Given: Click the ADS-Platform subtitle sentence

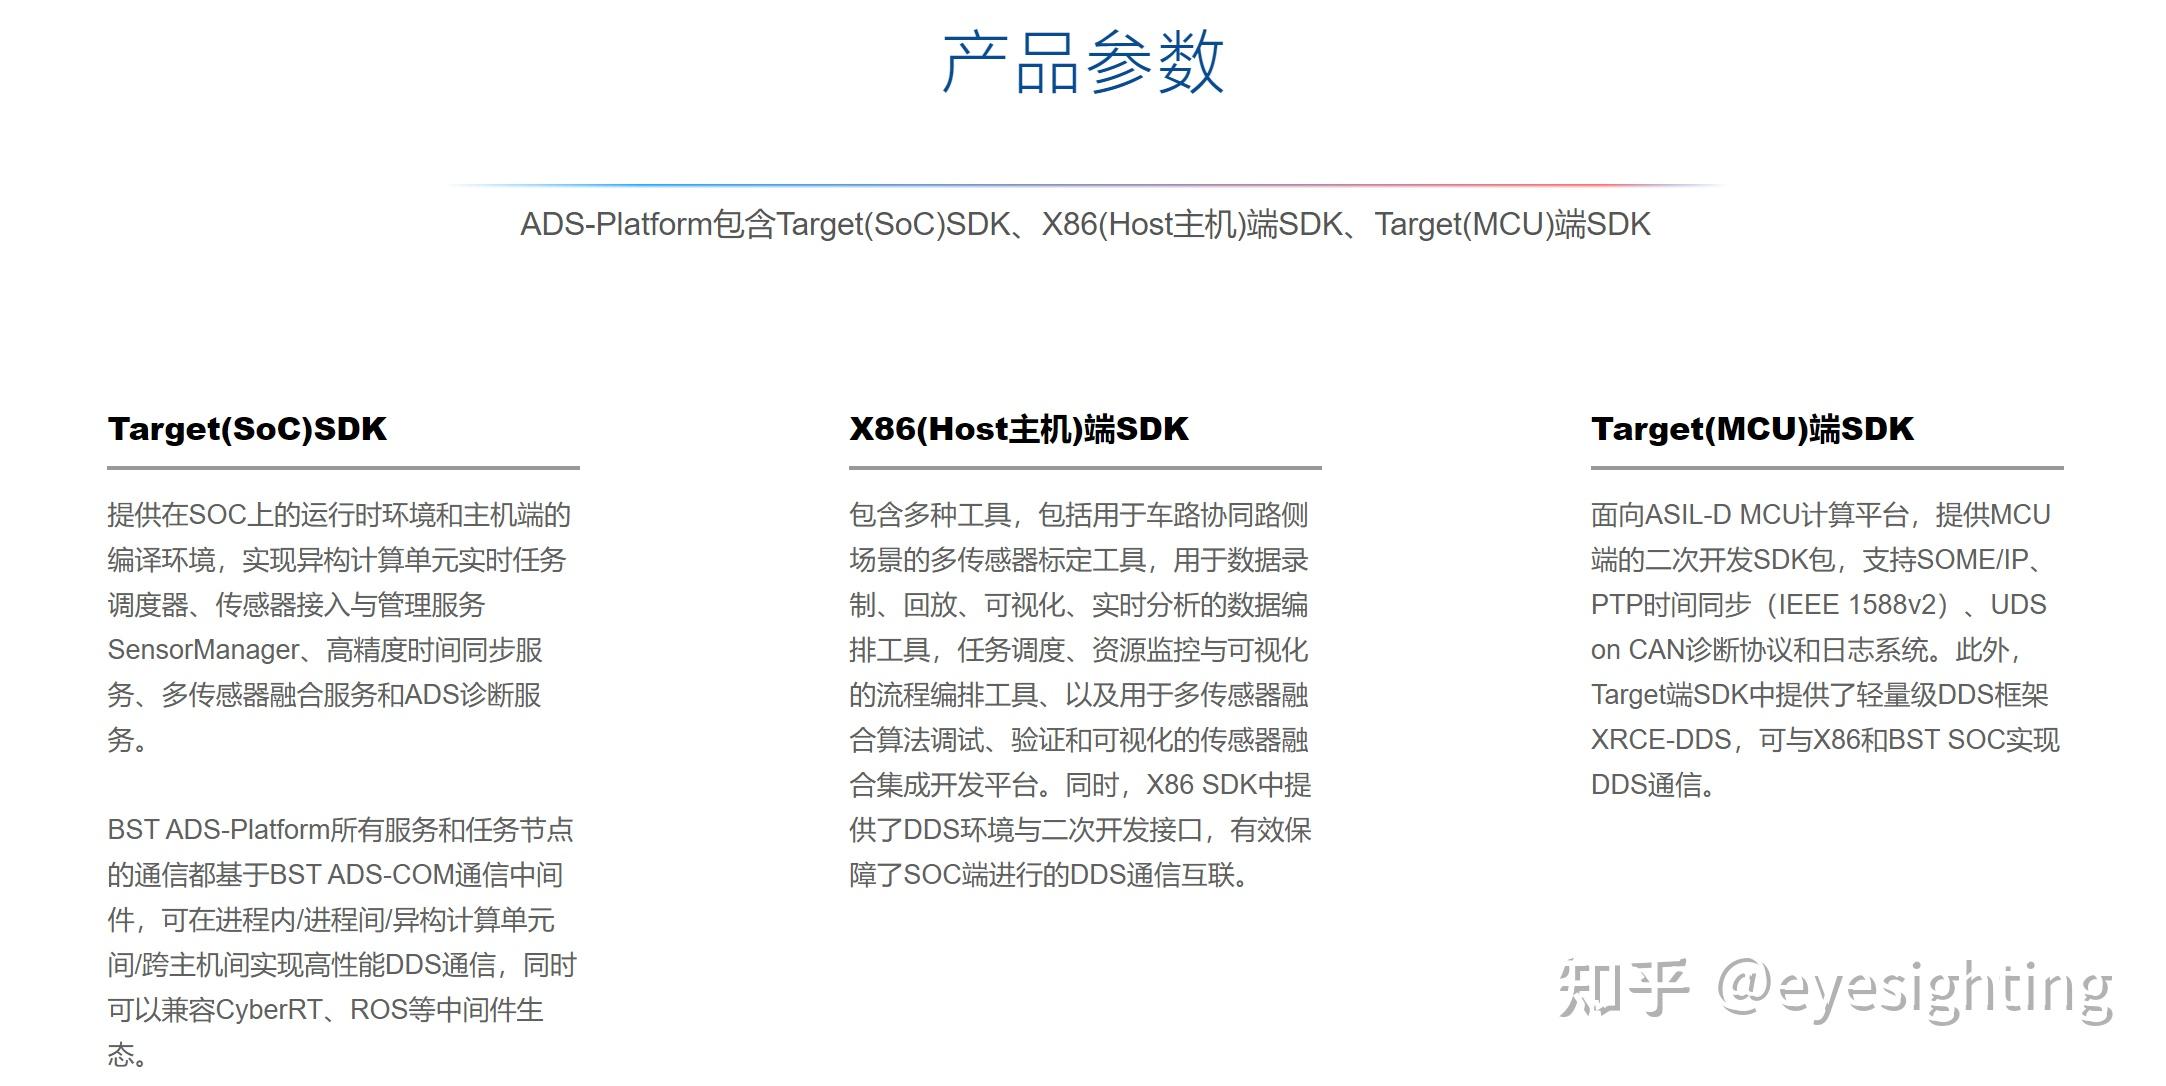Looking at the screenshot, I should [x=1084, y=224].
